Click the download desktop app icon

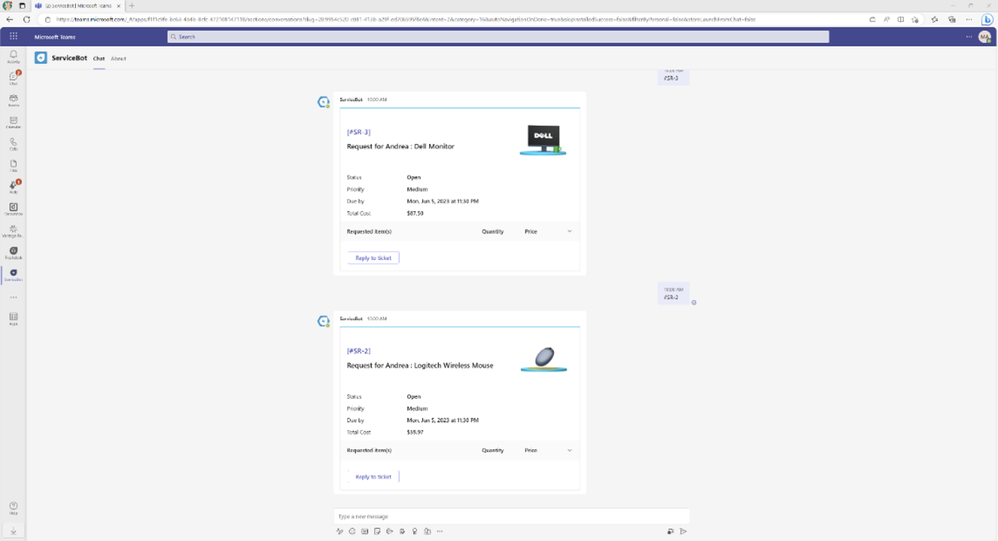pos(13,531)
